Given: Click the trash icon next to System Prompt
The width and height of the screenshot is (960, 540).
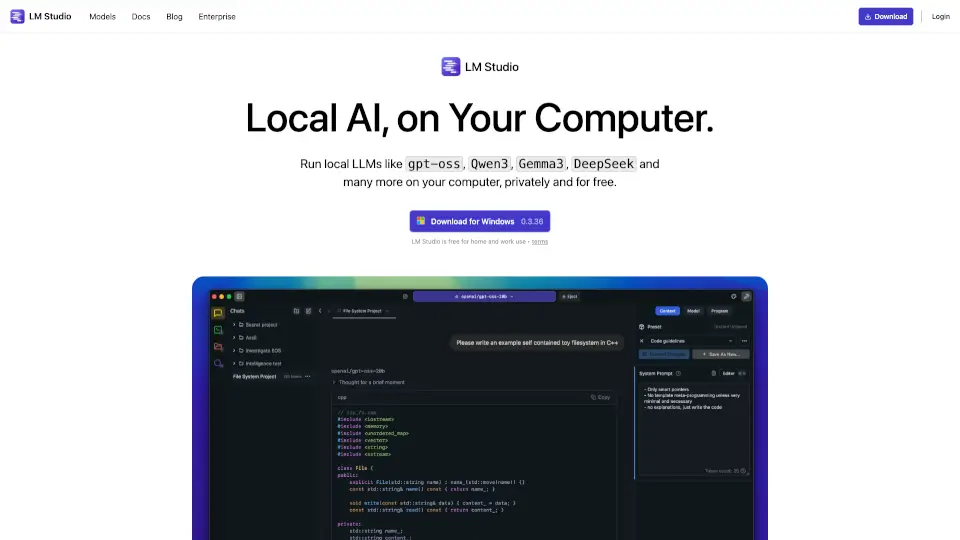Looking at the screenshot, I should (713, 373).
